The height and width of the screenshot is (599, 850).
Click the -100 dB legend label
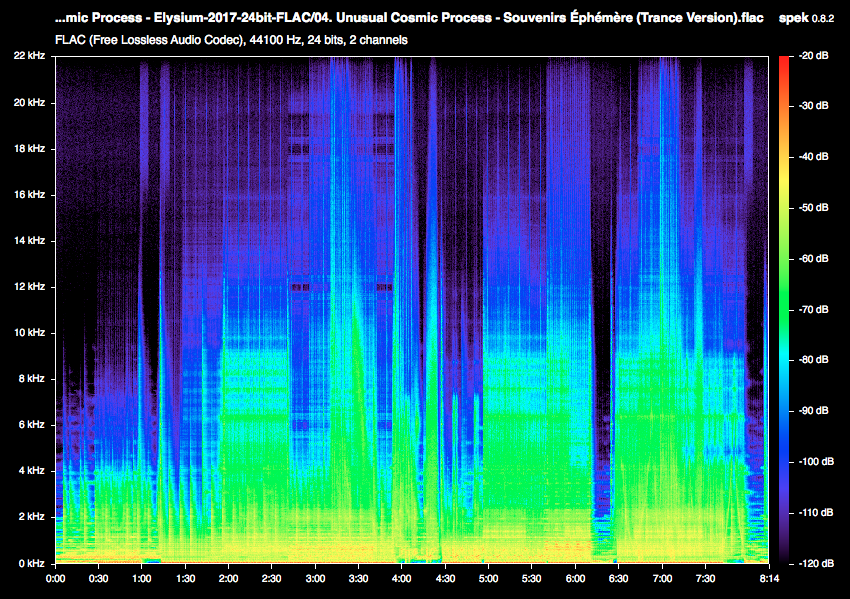tap(816, 461)
